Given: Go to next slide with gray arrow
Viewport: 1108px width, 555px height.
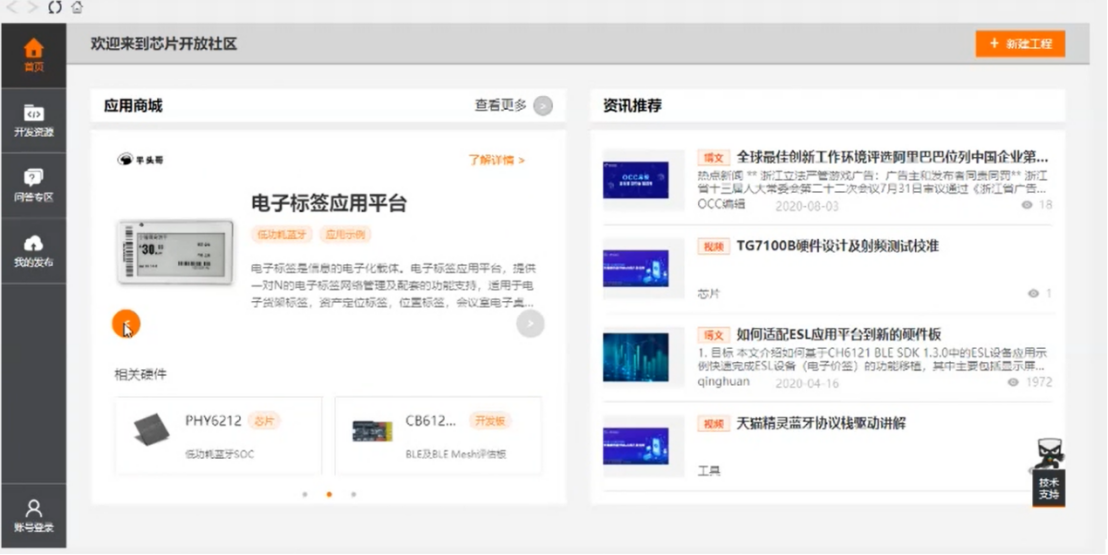Looking at the screenshot, I should pyautogui.click(x=530, y=324).
